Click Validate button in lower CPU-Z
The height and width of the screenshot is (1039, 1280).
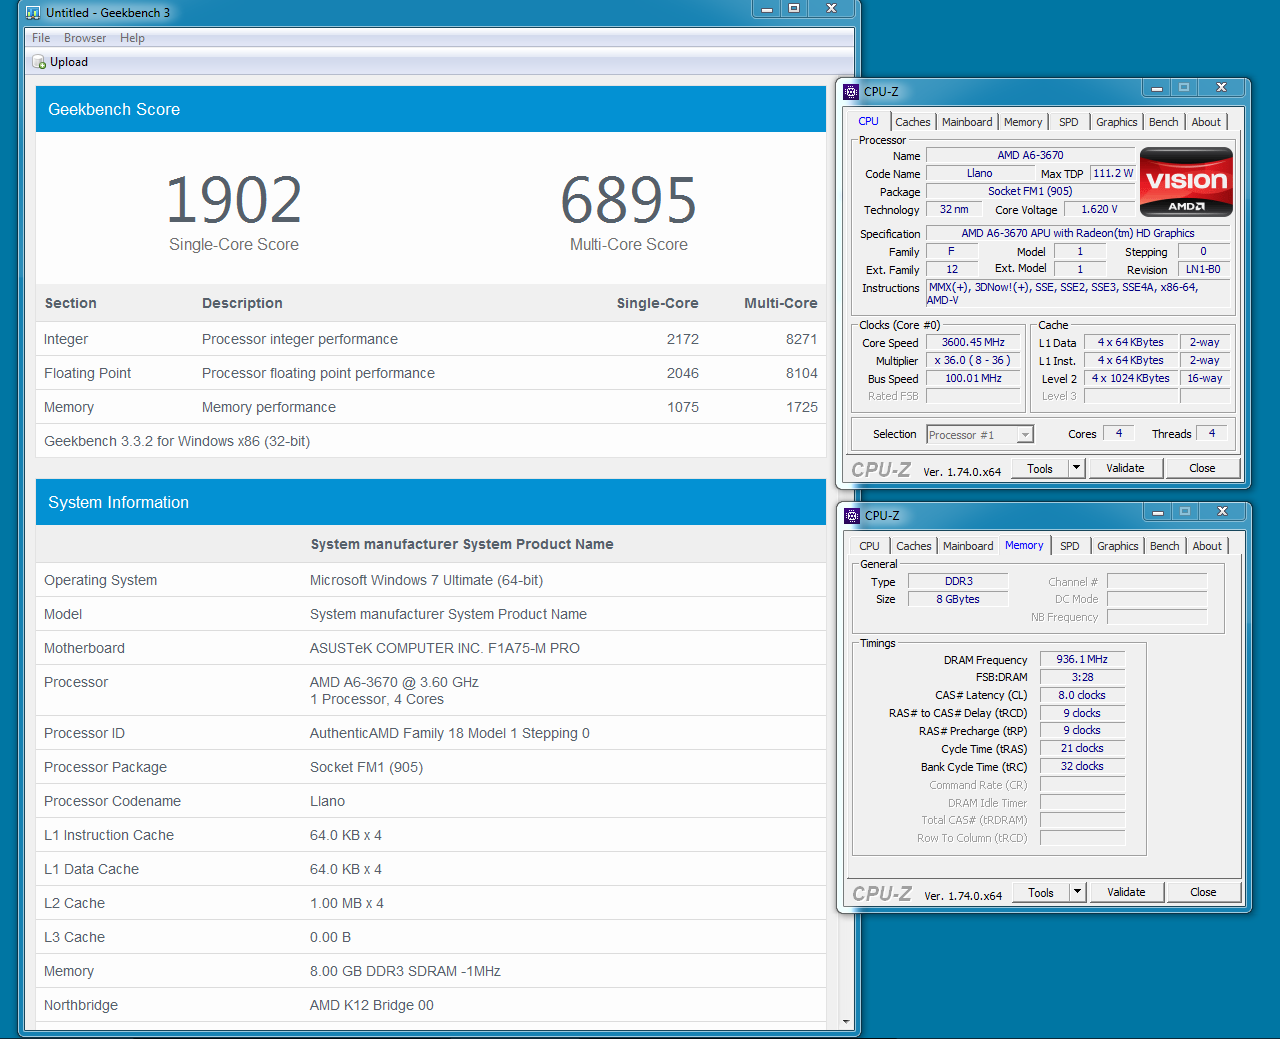[1126, 892]
